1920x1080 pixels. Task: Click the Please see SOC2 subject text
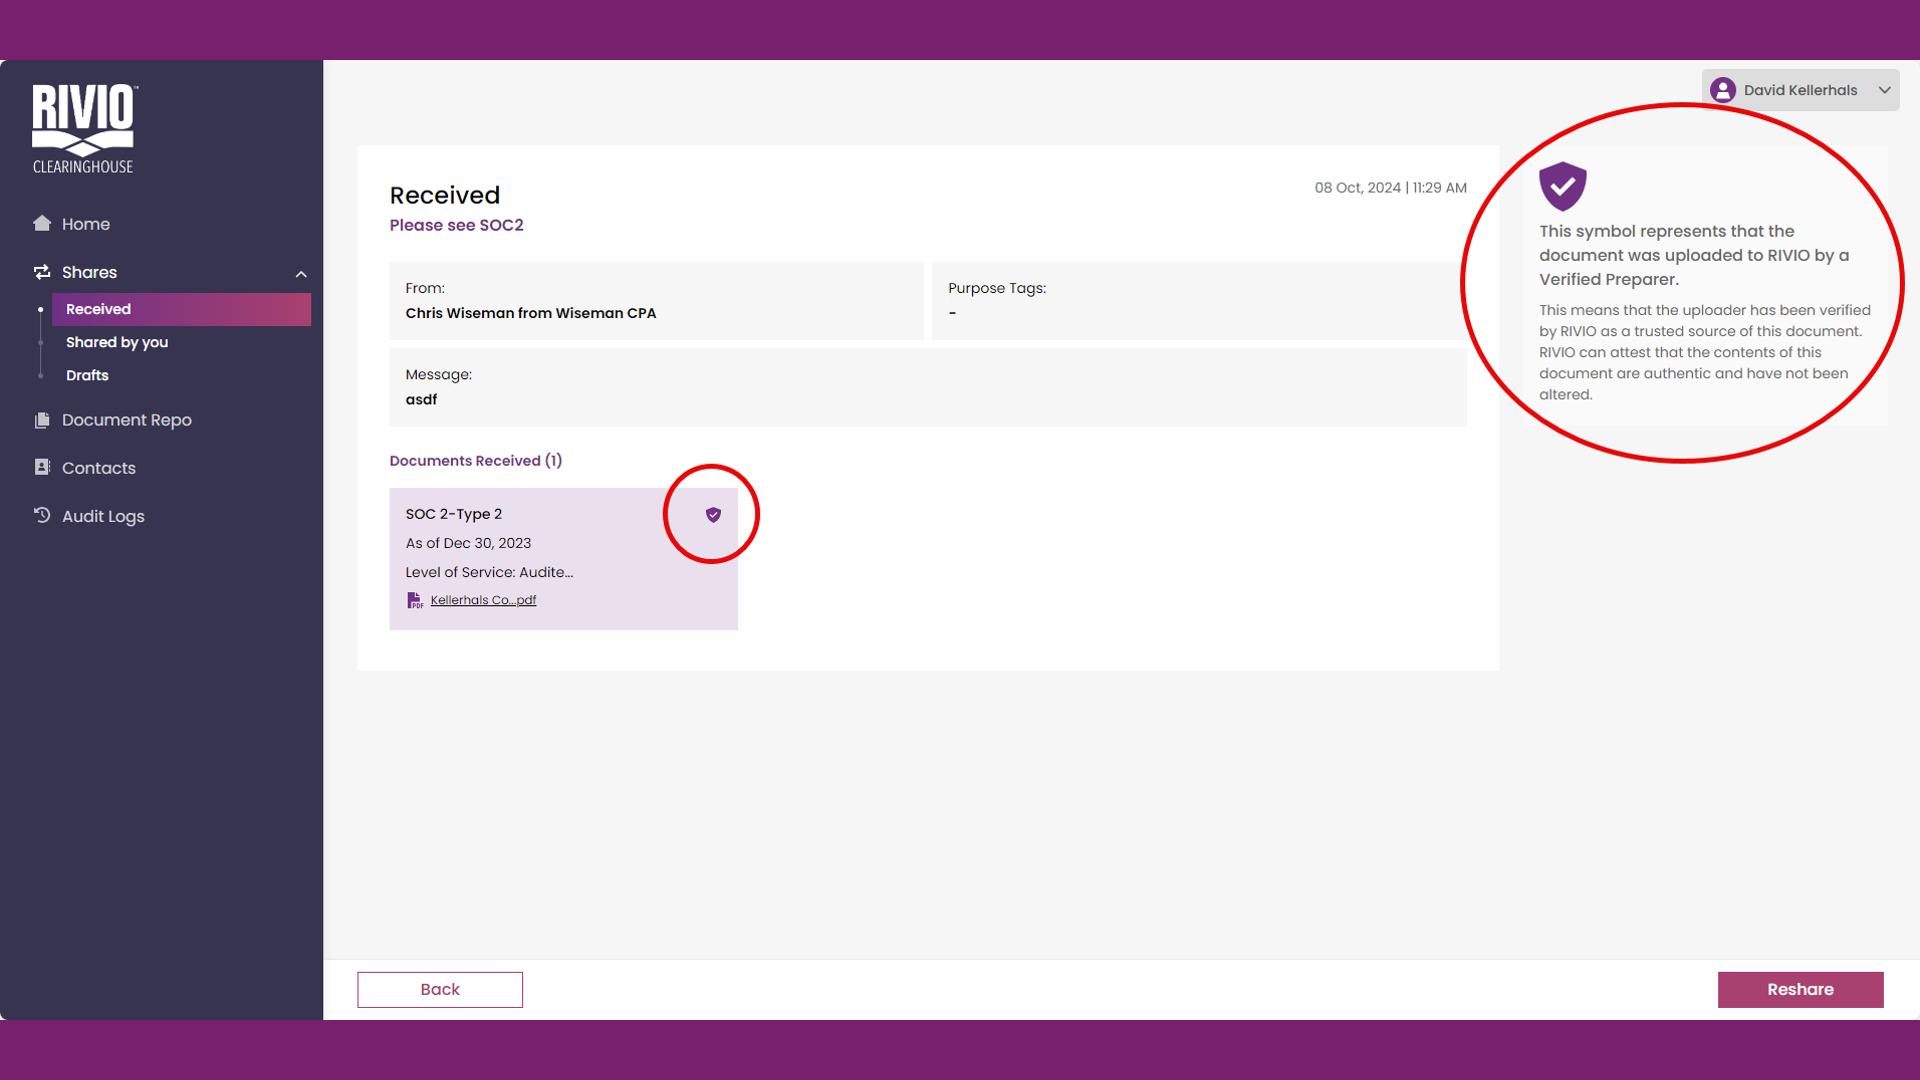[457, 225]
